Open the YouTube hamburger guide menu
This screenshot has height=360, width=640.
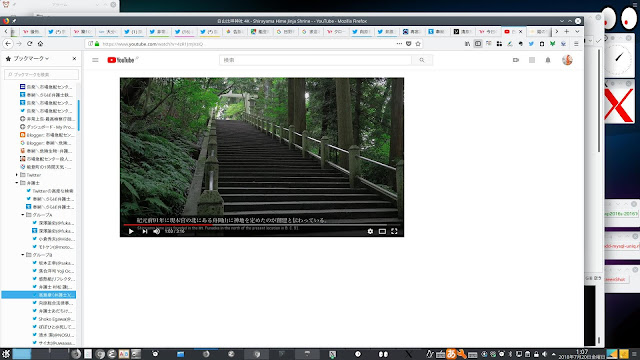click(95, 60)
